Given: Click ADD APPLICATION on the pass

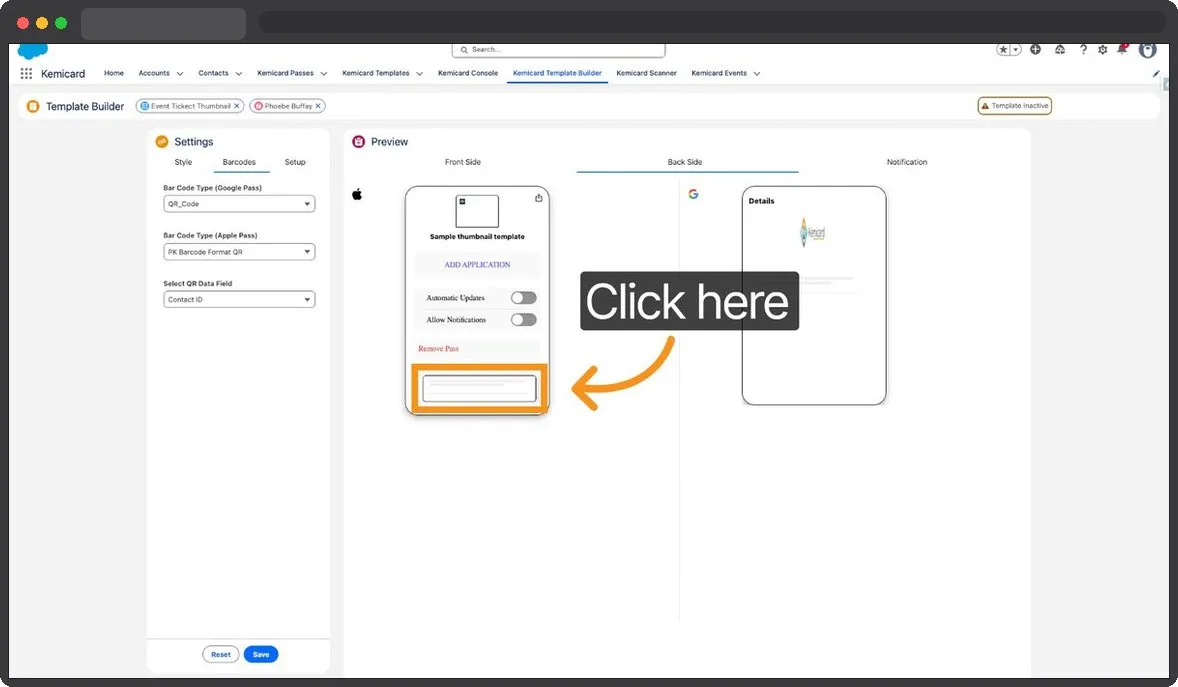Looking at the screenshot, I should [x=477, y=265].
